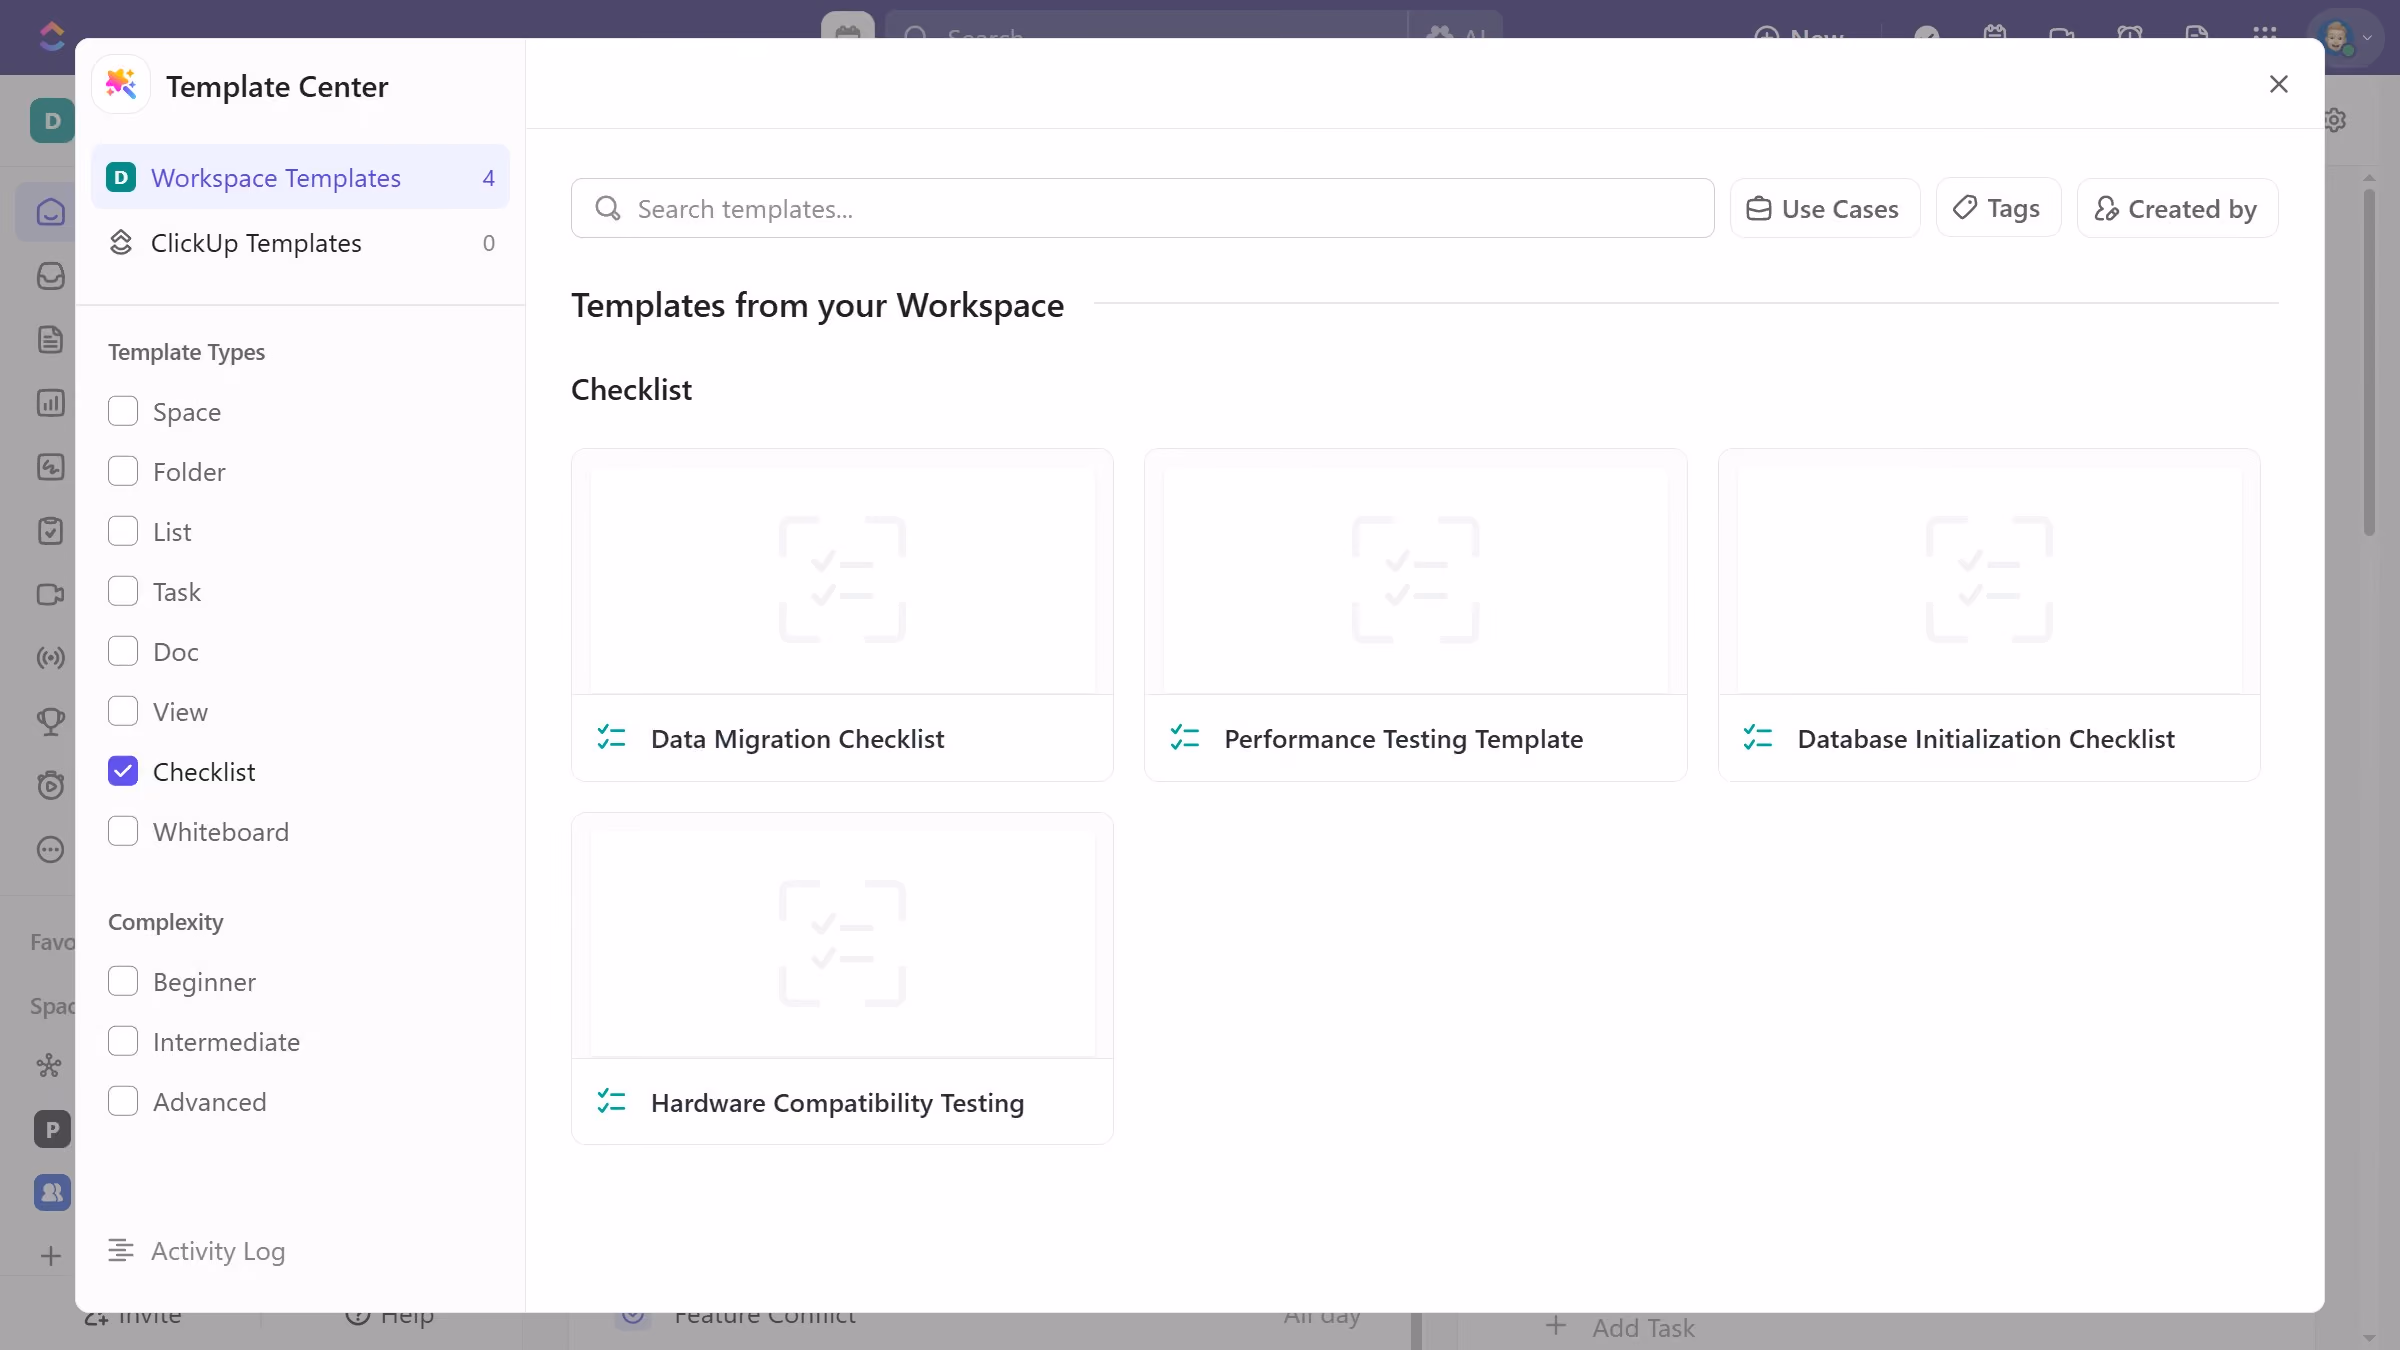Open the Tags filter dropdown

click(x=1998, y=208)
